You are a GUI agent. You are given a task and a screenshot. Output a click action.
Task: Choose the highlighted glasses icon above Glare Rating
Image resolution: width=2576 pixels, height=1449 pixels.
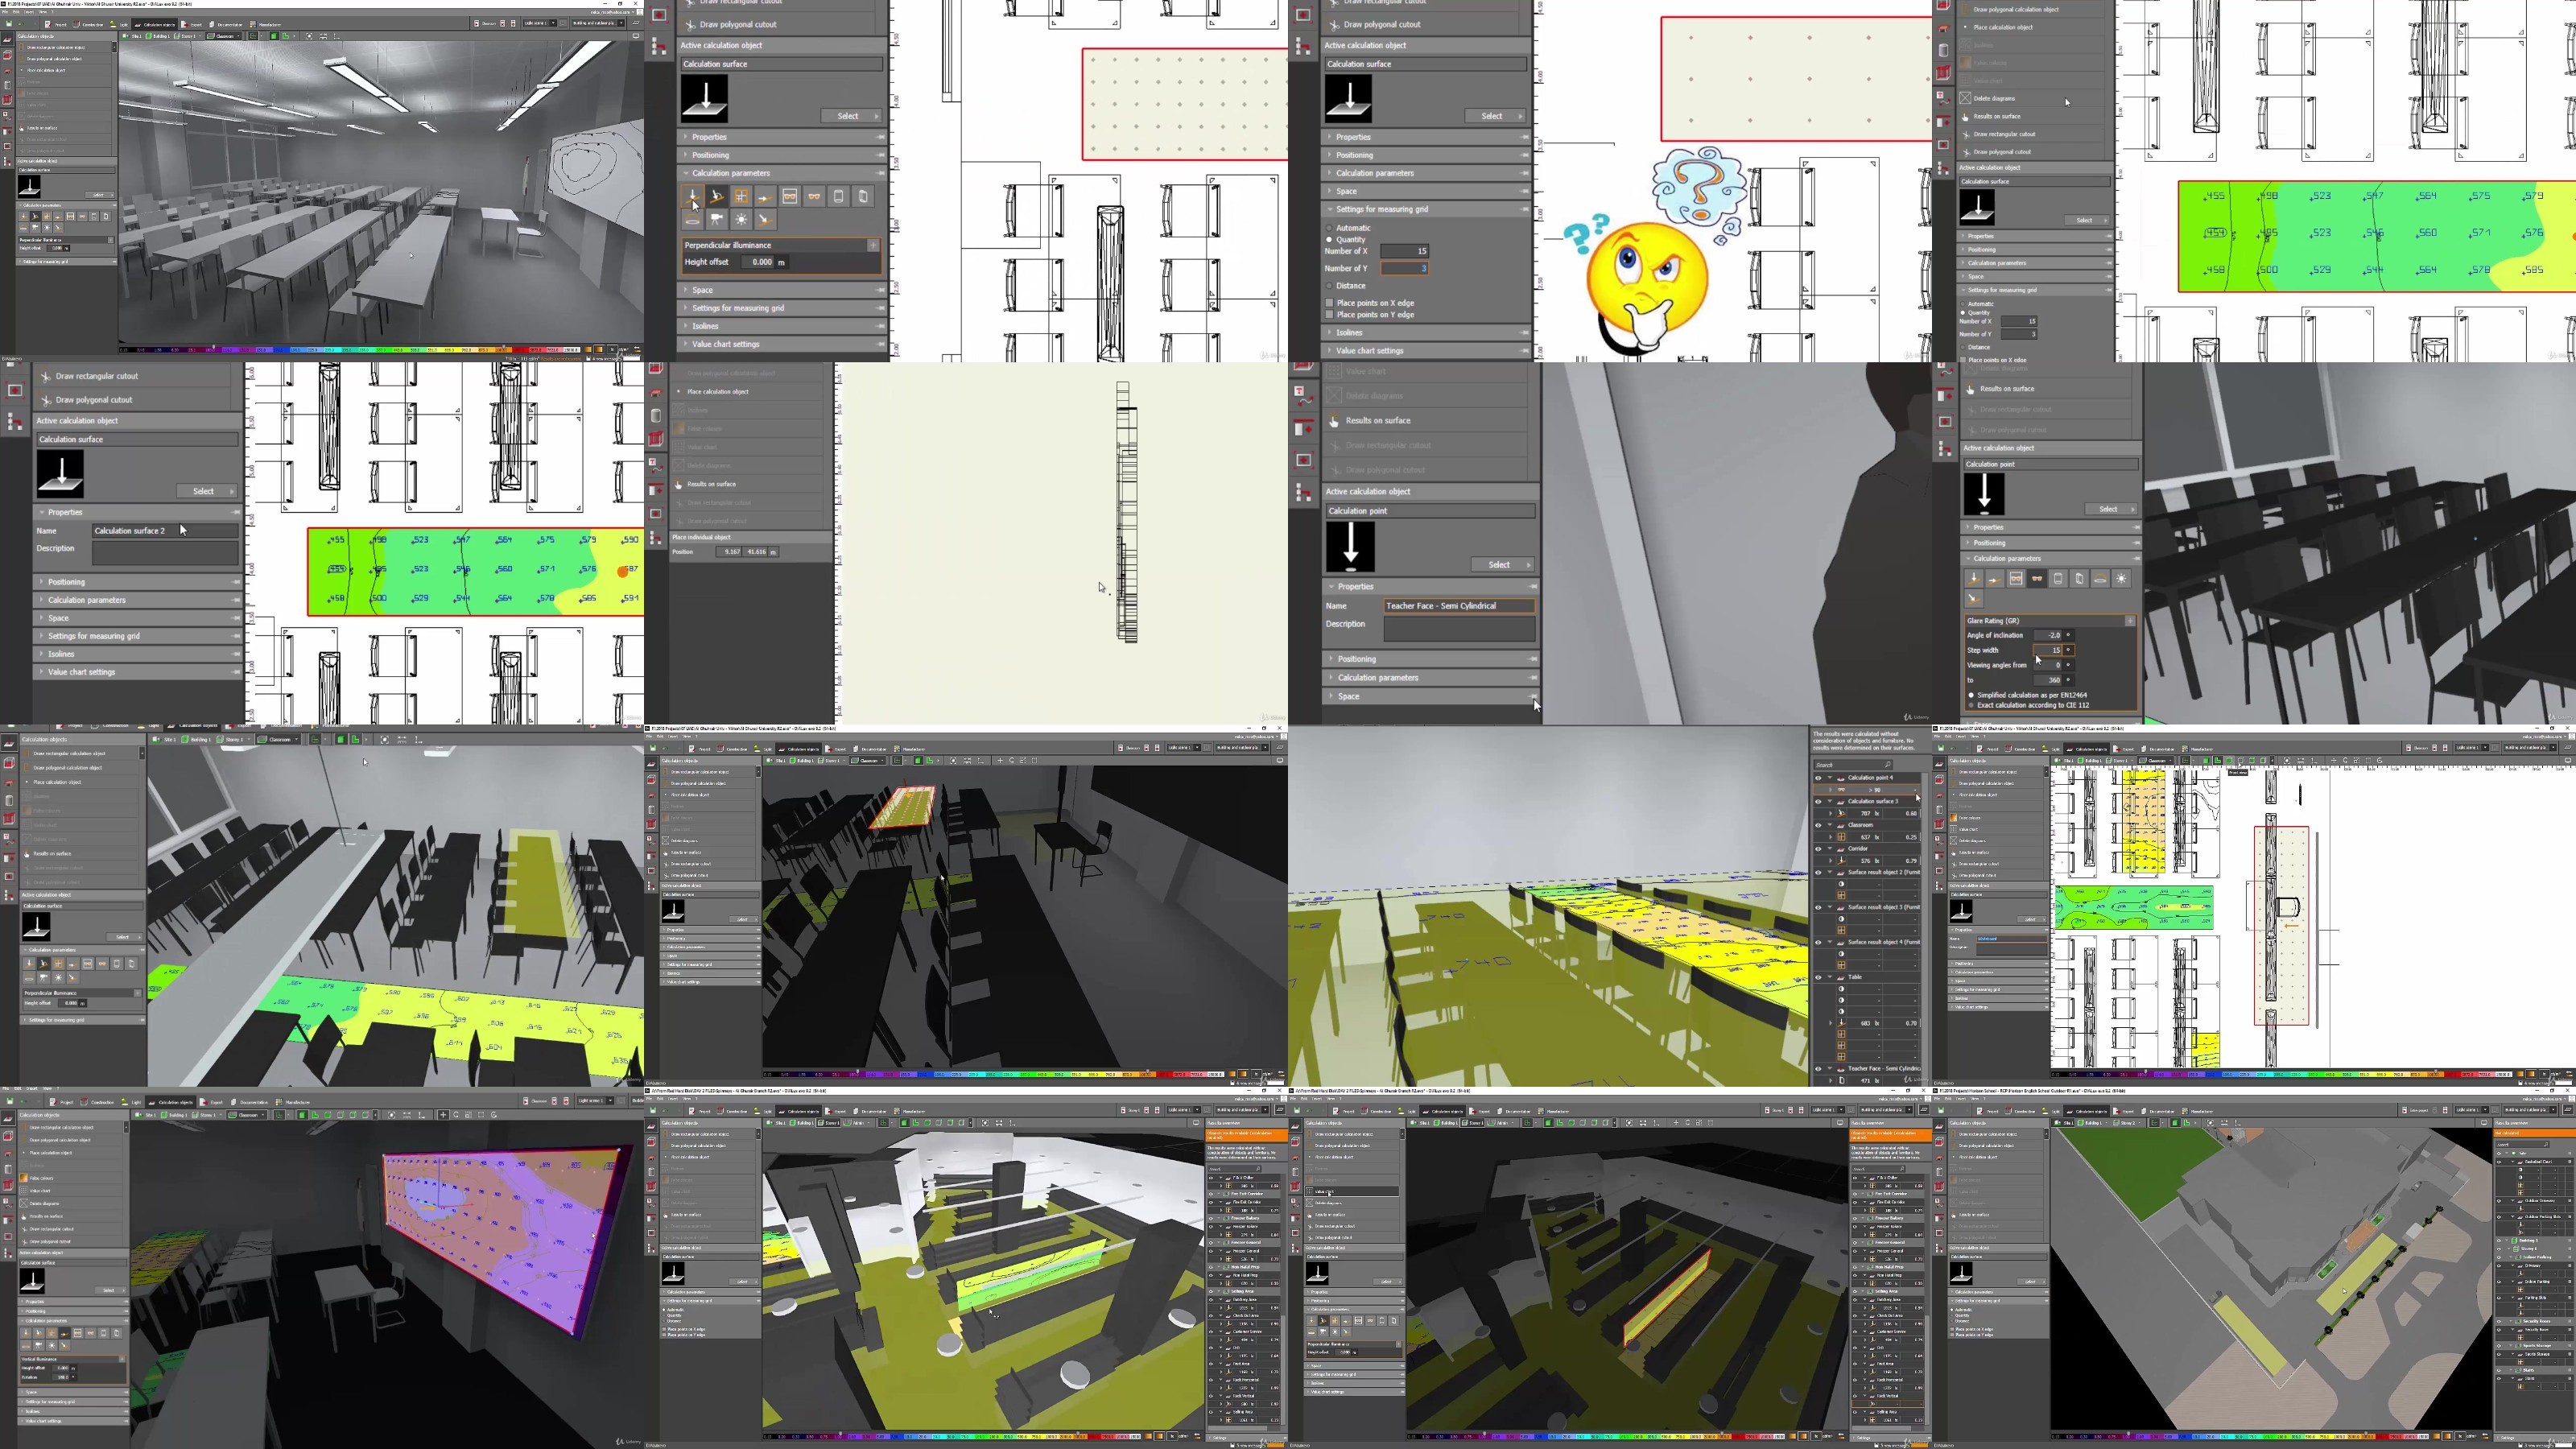(2037, 579)
